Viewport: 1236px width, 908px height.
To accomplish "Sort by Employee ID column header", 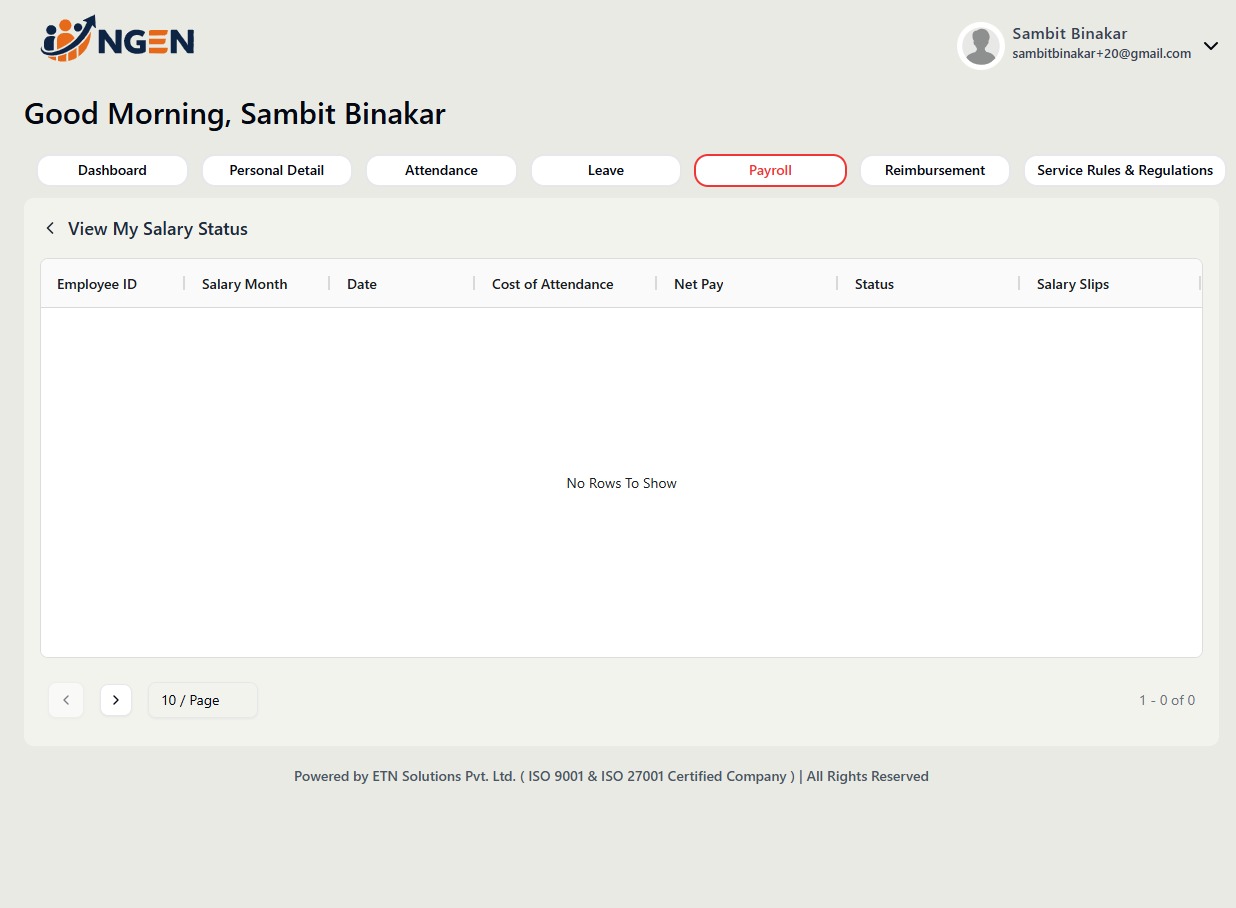I will click(x=97, y=284).
